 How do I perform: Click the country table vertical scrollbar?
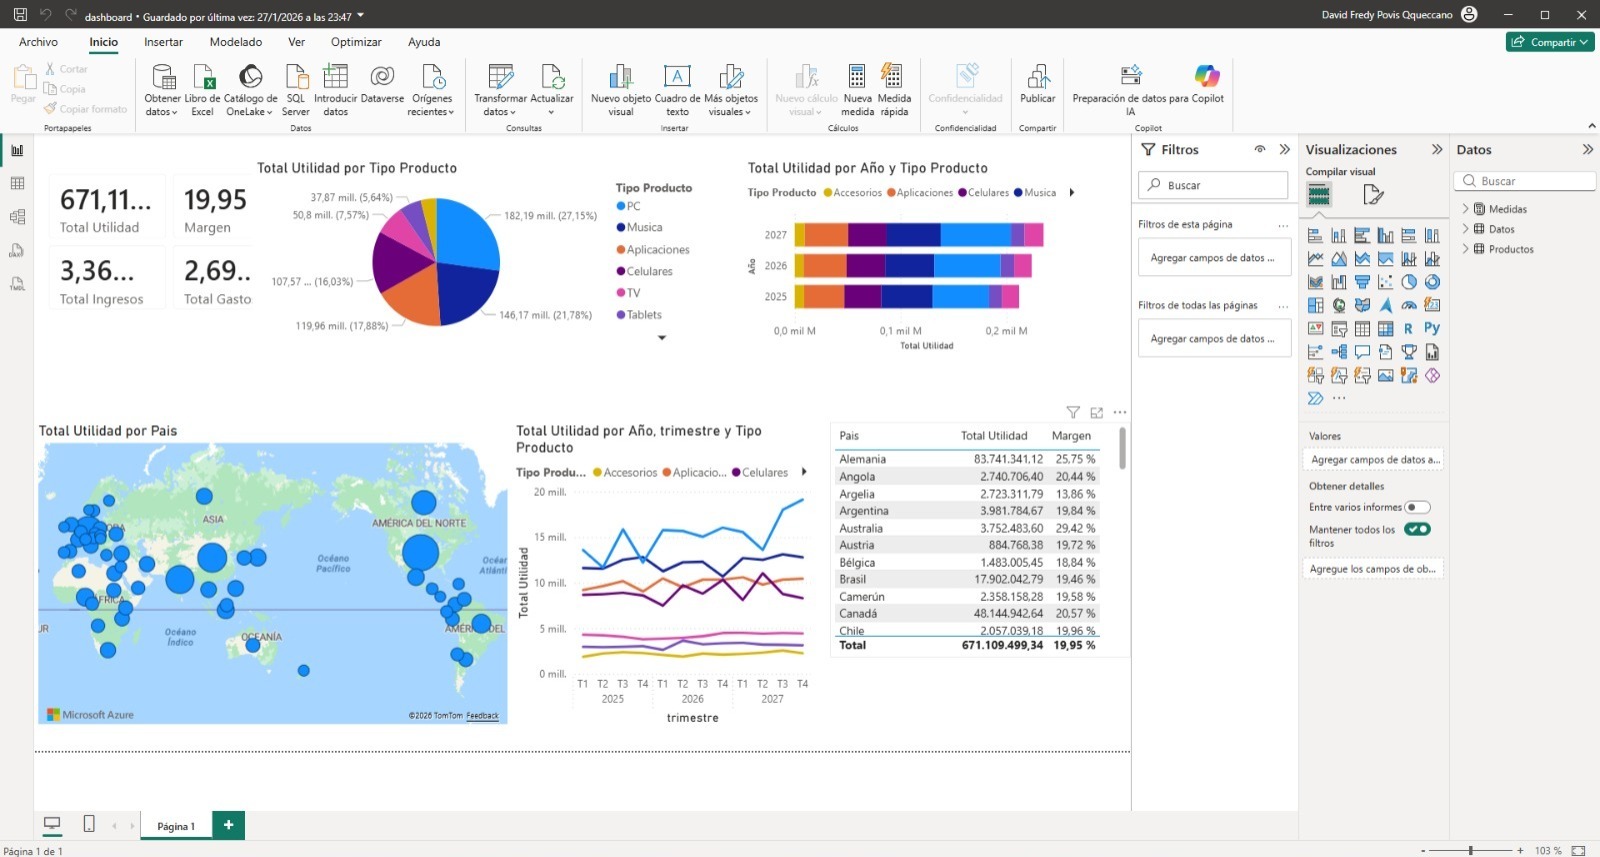(x=1122, y=447)
